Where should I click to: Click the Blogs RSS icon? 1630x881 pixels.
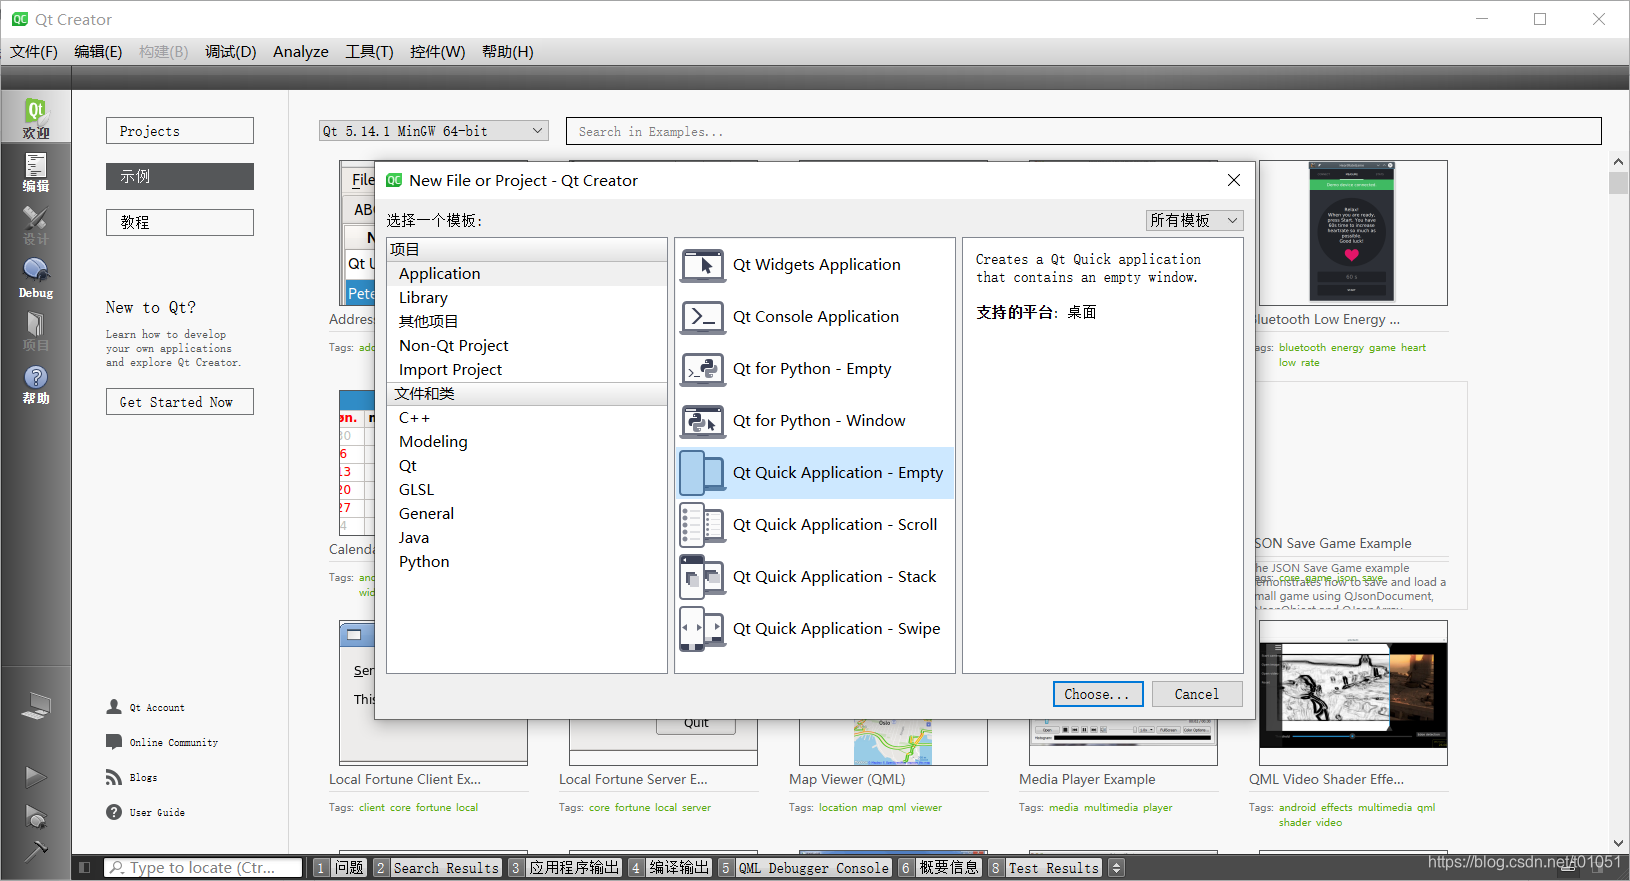point(114,777)
